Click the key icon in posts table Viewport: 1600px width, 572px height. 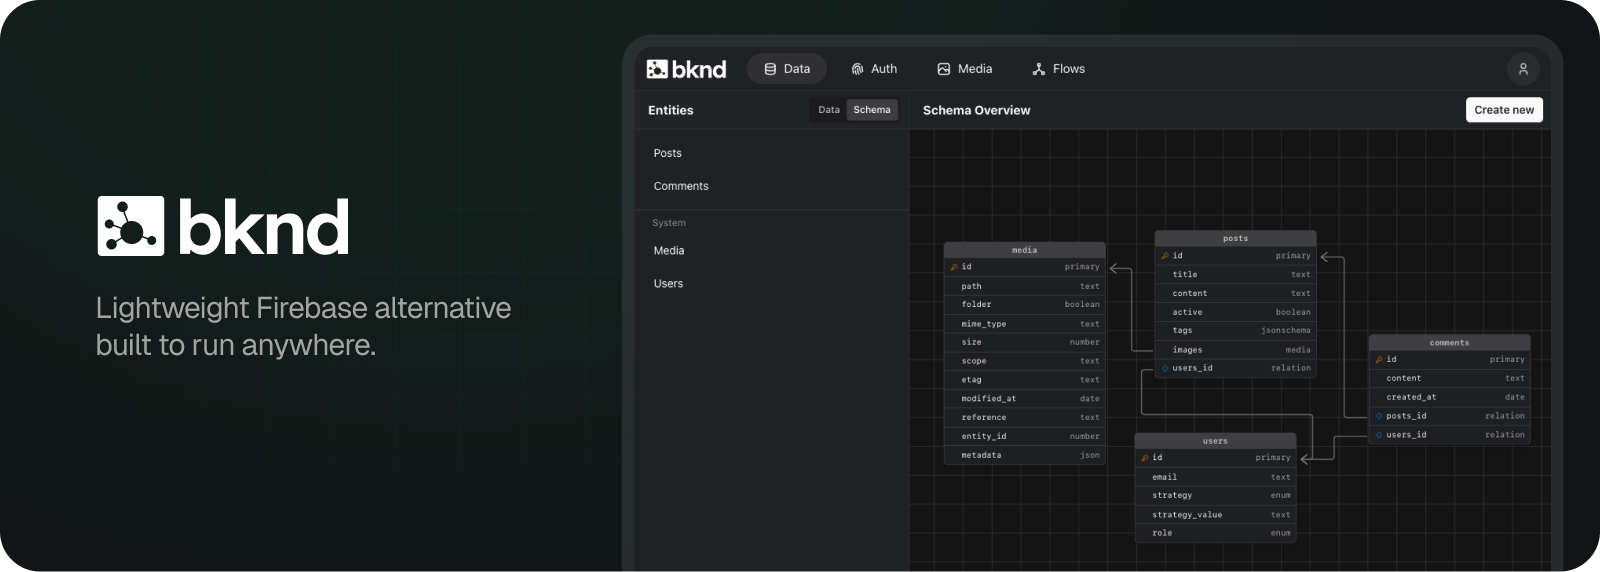[x=1165, y=256]
